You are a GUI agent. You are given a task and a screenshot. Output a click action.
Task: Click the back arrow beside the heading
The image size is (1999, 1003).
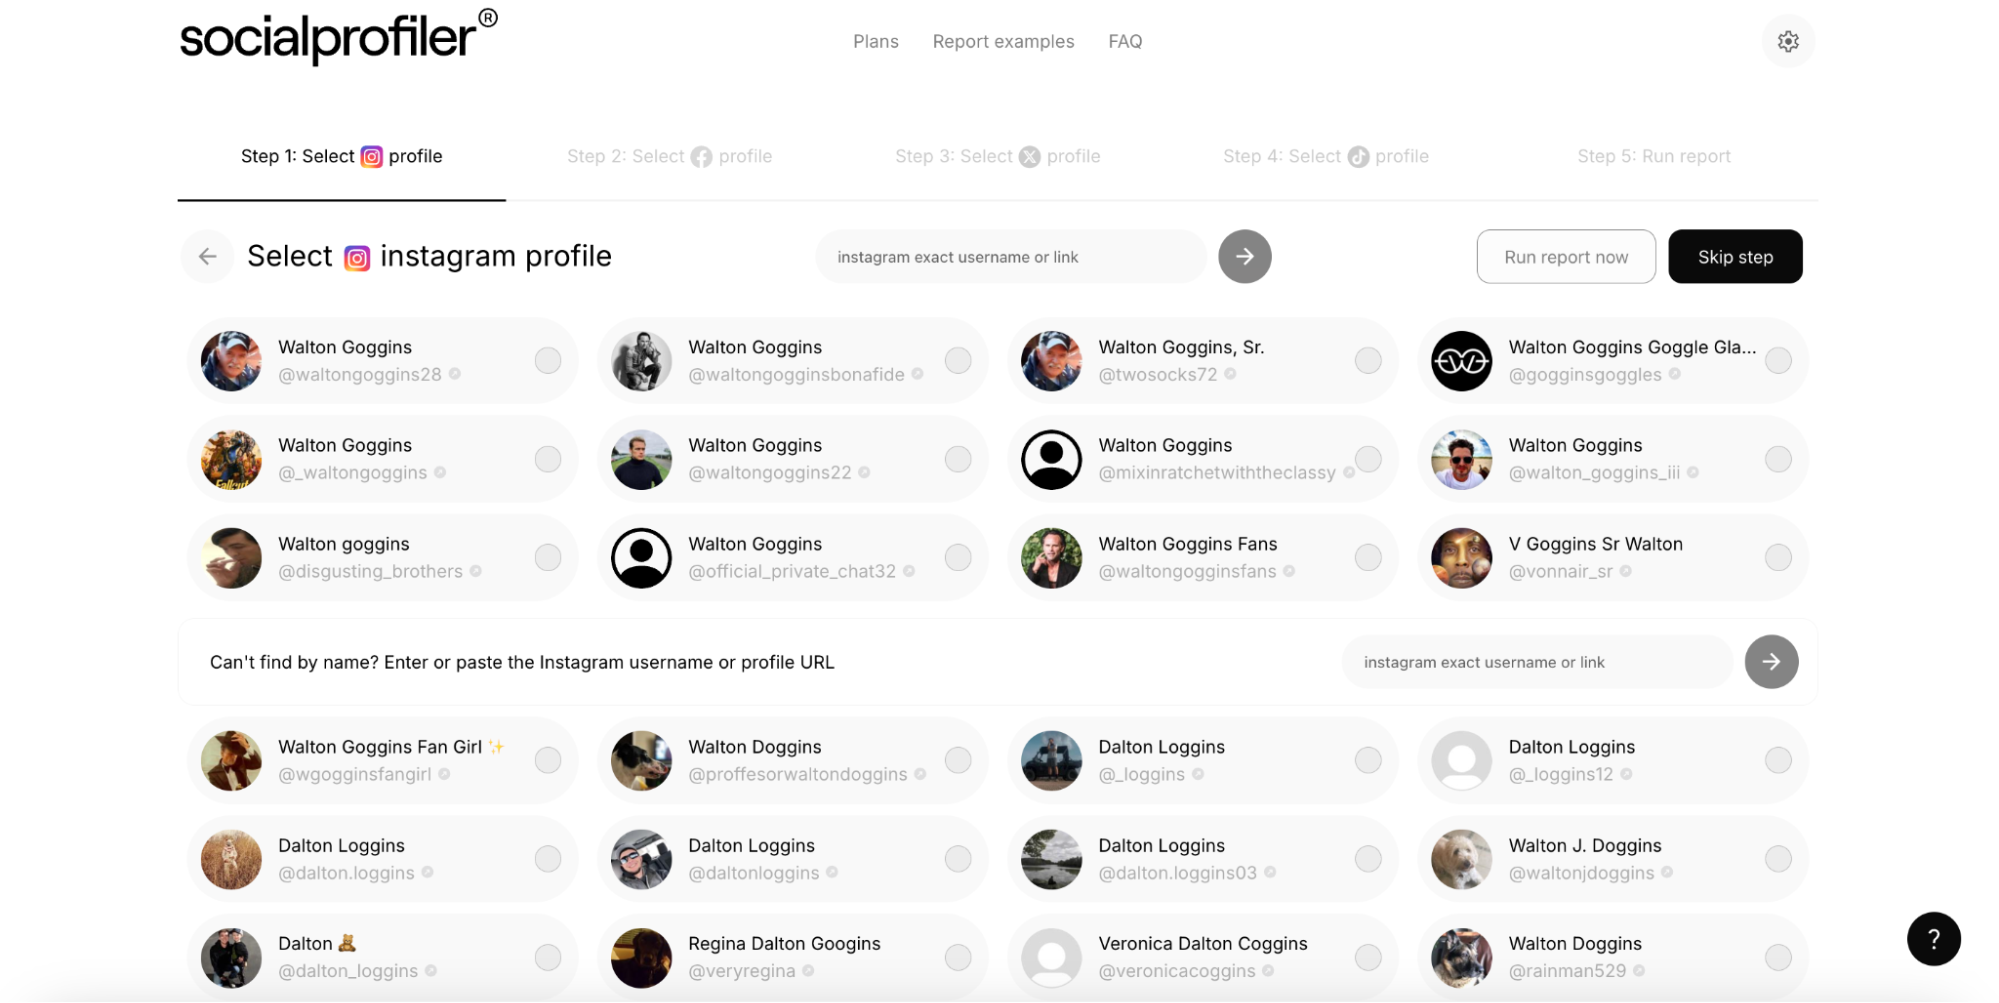[207, 256]
